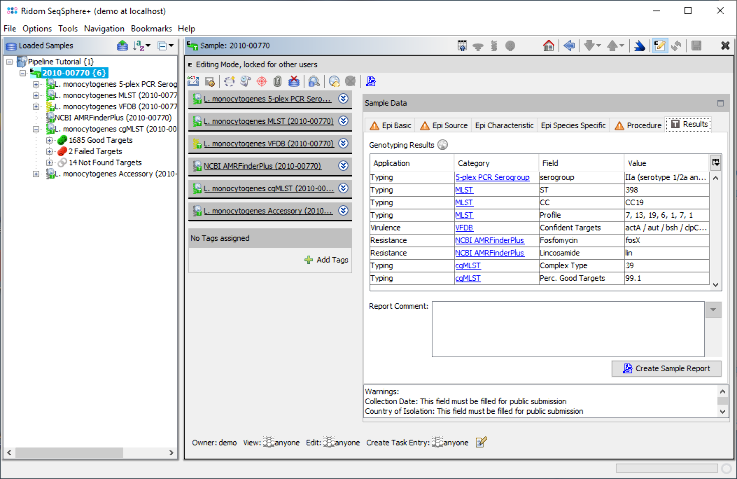The width and height of the screenshot is (737, 479).
Task: Click the paperclip attachment icon
Action: click(277, 81)
